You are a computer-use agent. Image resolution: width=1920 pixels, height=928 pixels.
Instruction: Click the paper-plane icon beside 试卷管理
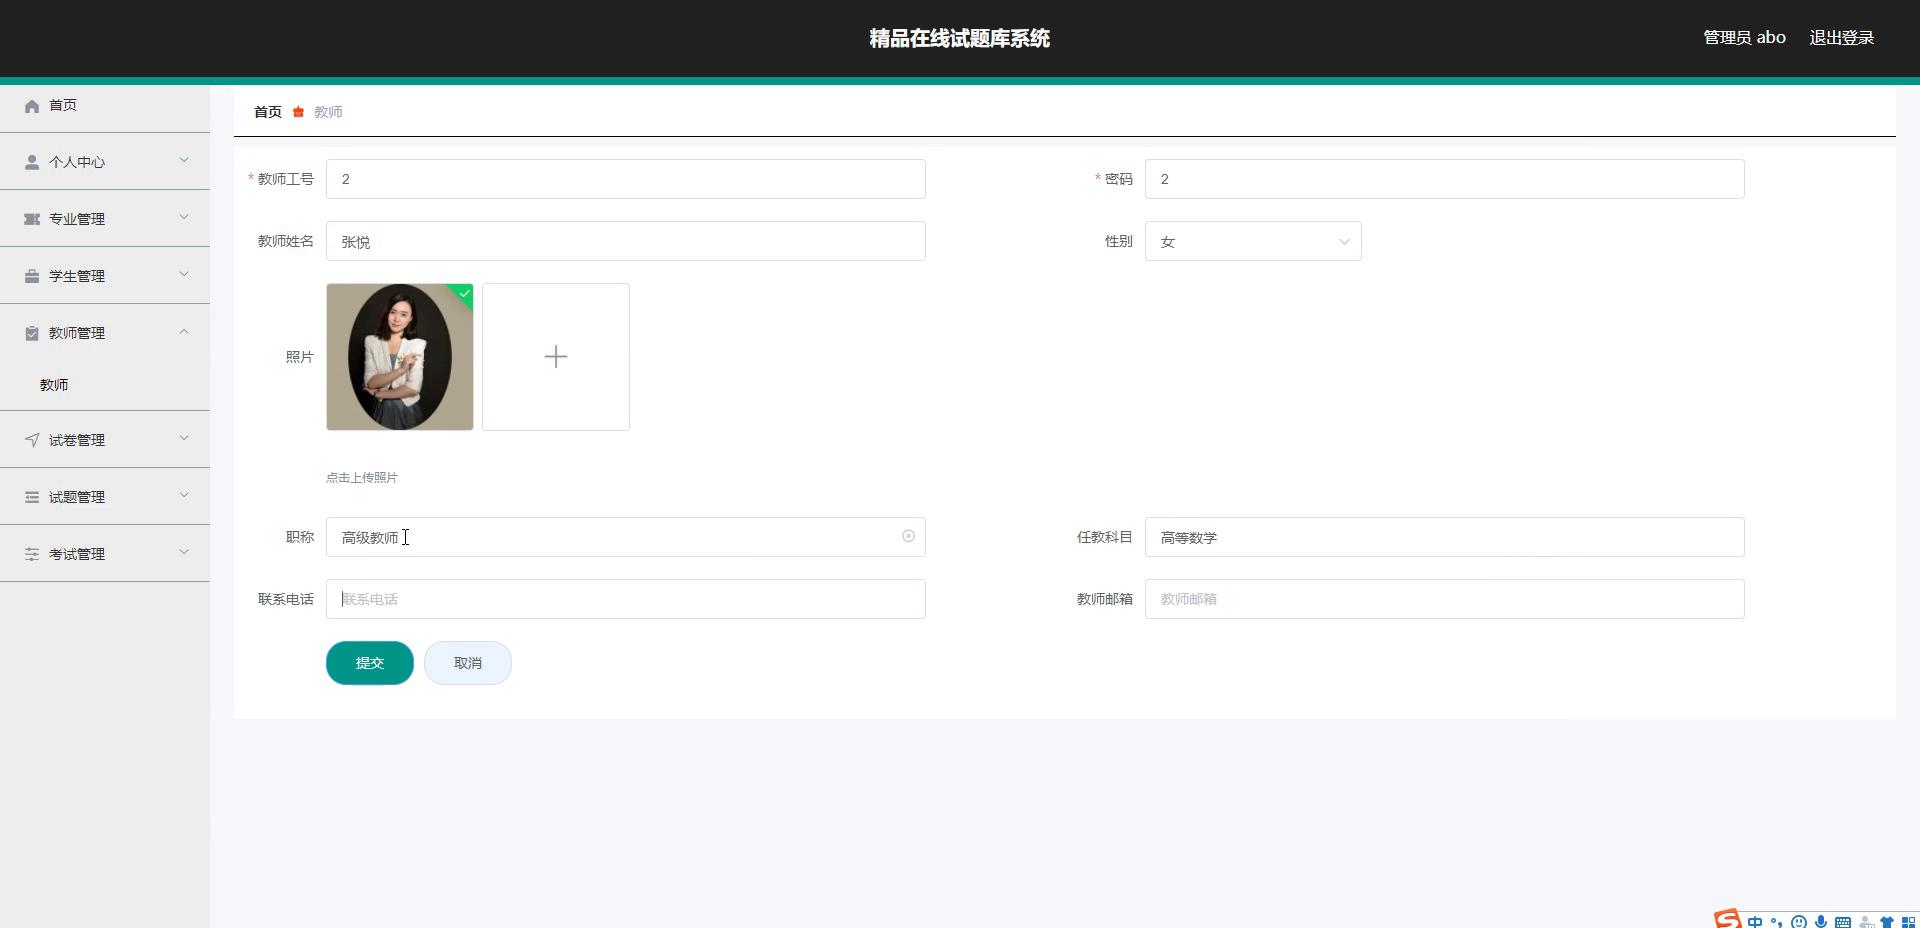point(32,440)
